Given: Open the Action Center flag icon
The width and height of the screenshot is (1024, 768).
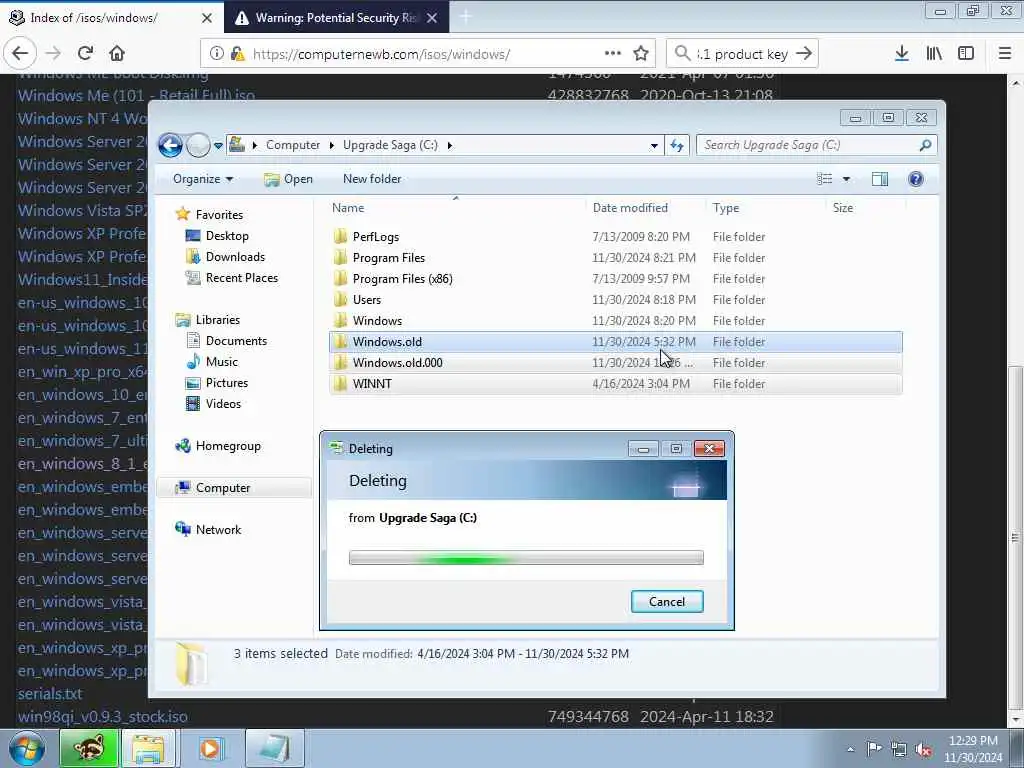Looking at the screenshot, I should pos(874,748).
